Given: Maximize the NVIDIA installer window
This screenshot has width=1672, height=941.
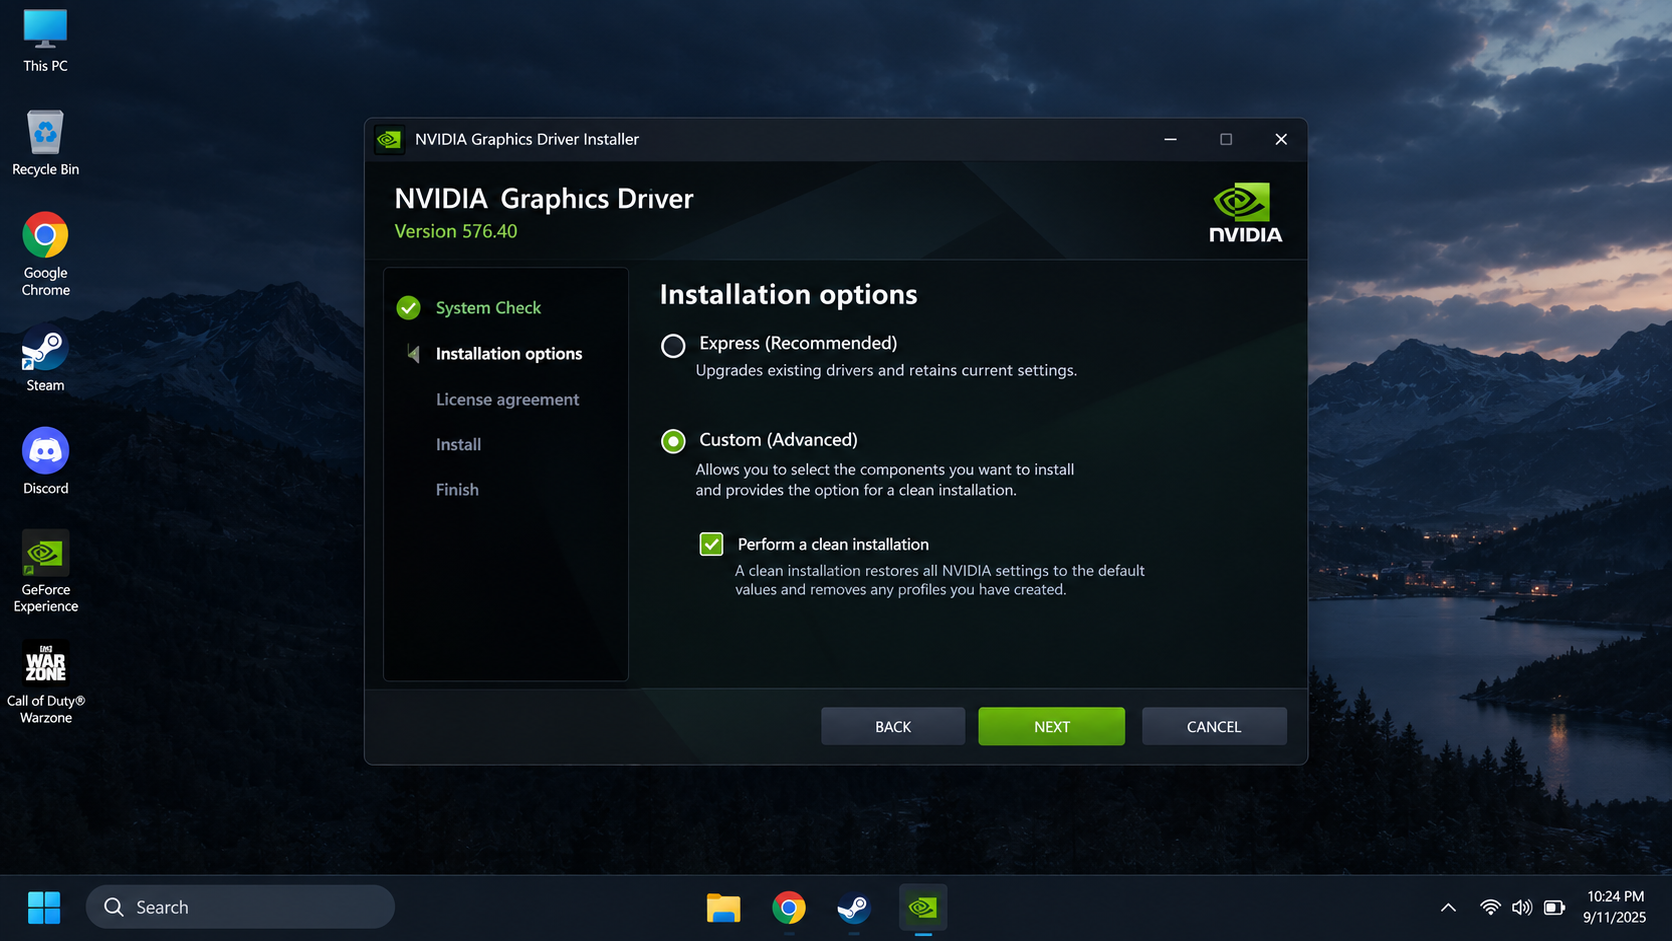Looking at the screenshot, I should pyautogui.click(x=1226, y=139).
